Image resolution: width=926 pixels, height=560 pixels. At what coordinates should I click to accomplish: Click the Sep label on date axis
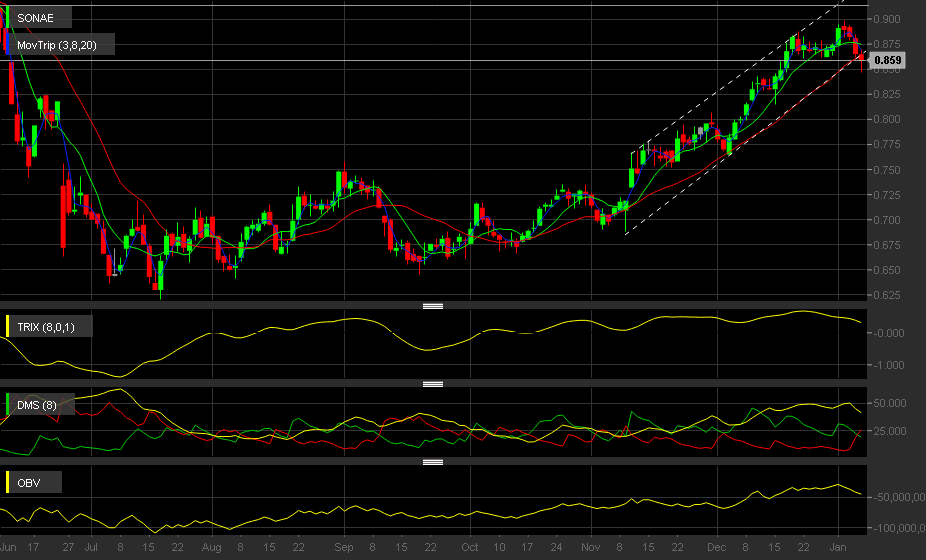pyautogui.click(x=344, y=547)
